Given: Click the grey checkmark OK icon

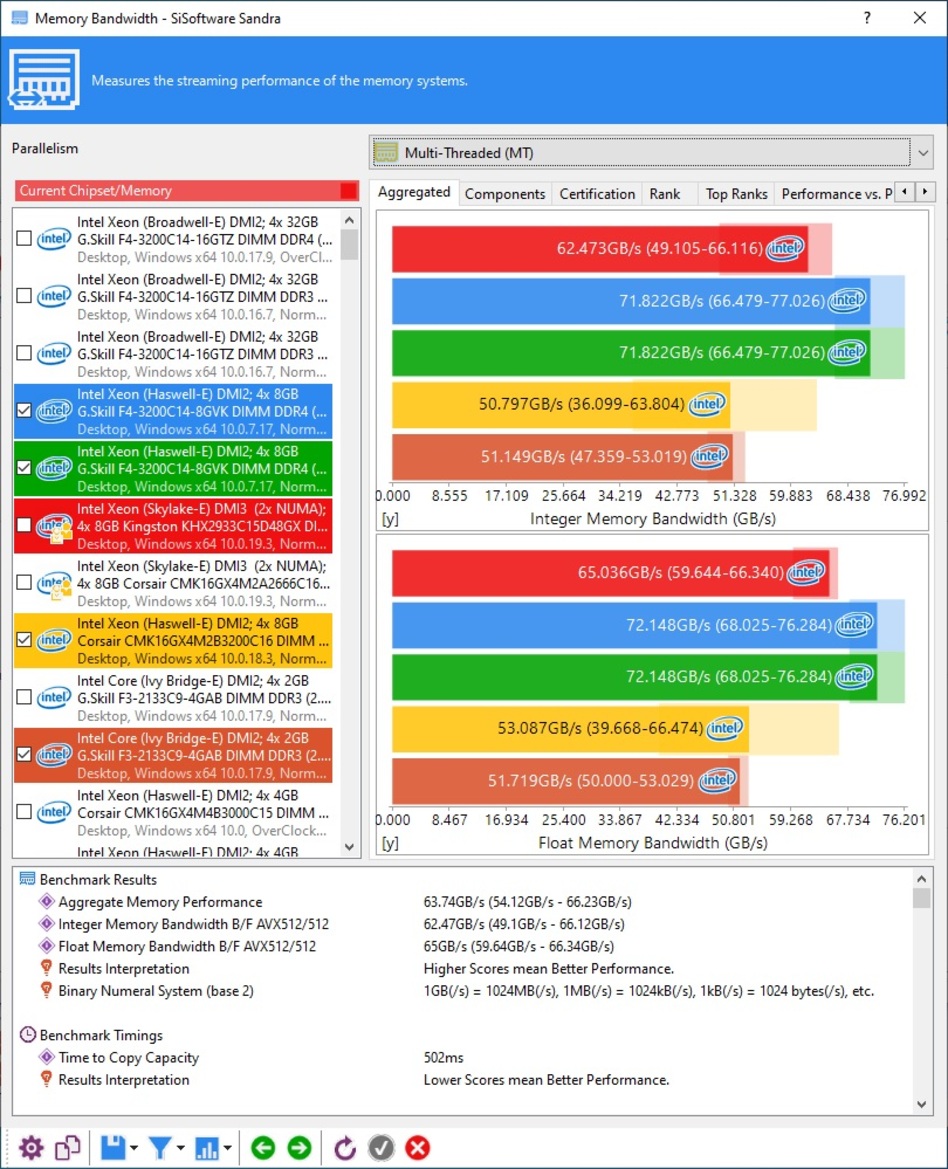Looking at the screenshot, I should tap(382, 1147).
